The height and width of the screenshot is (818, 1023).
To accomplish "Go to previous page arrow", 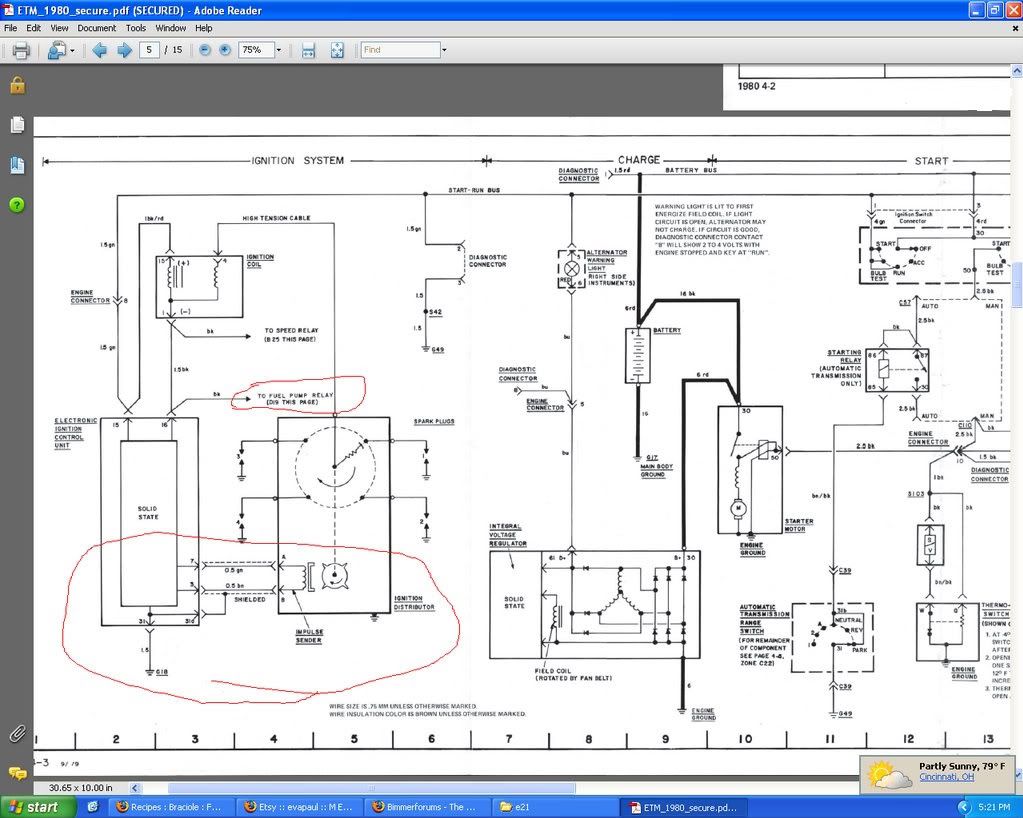I will 100,50.
